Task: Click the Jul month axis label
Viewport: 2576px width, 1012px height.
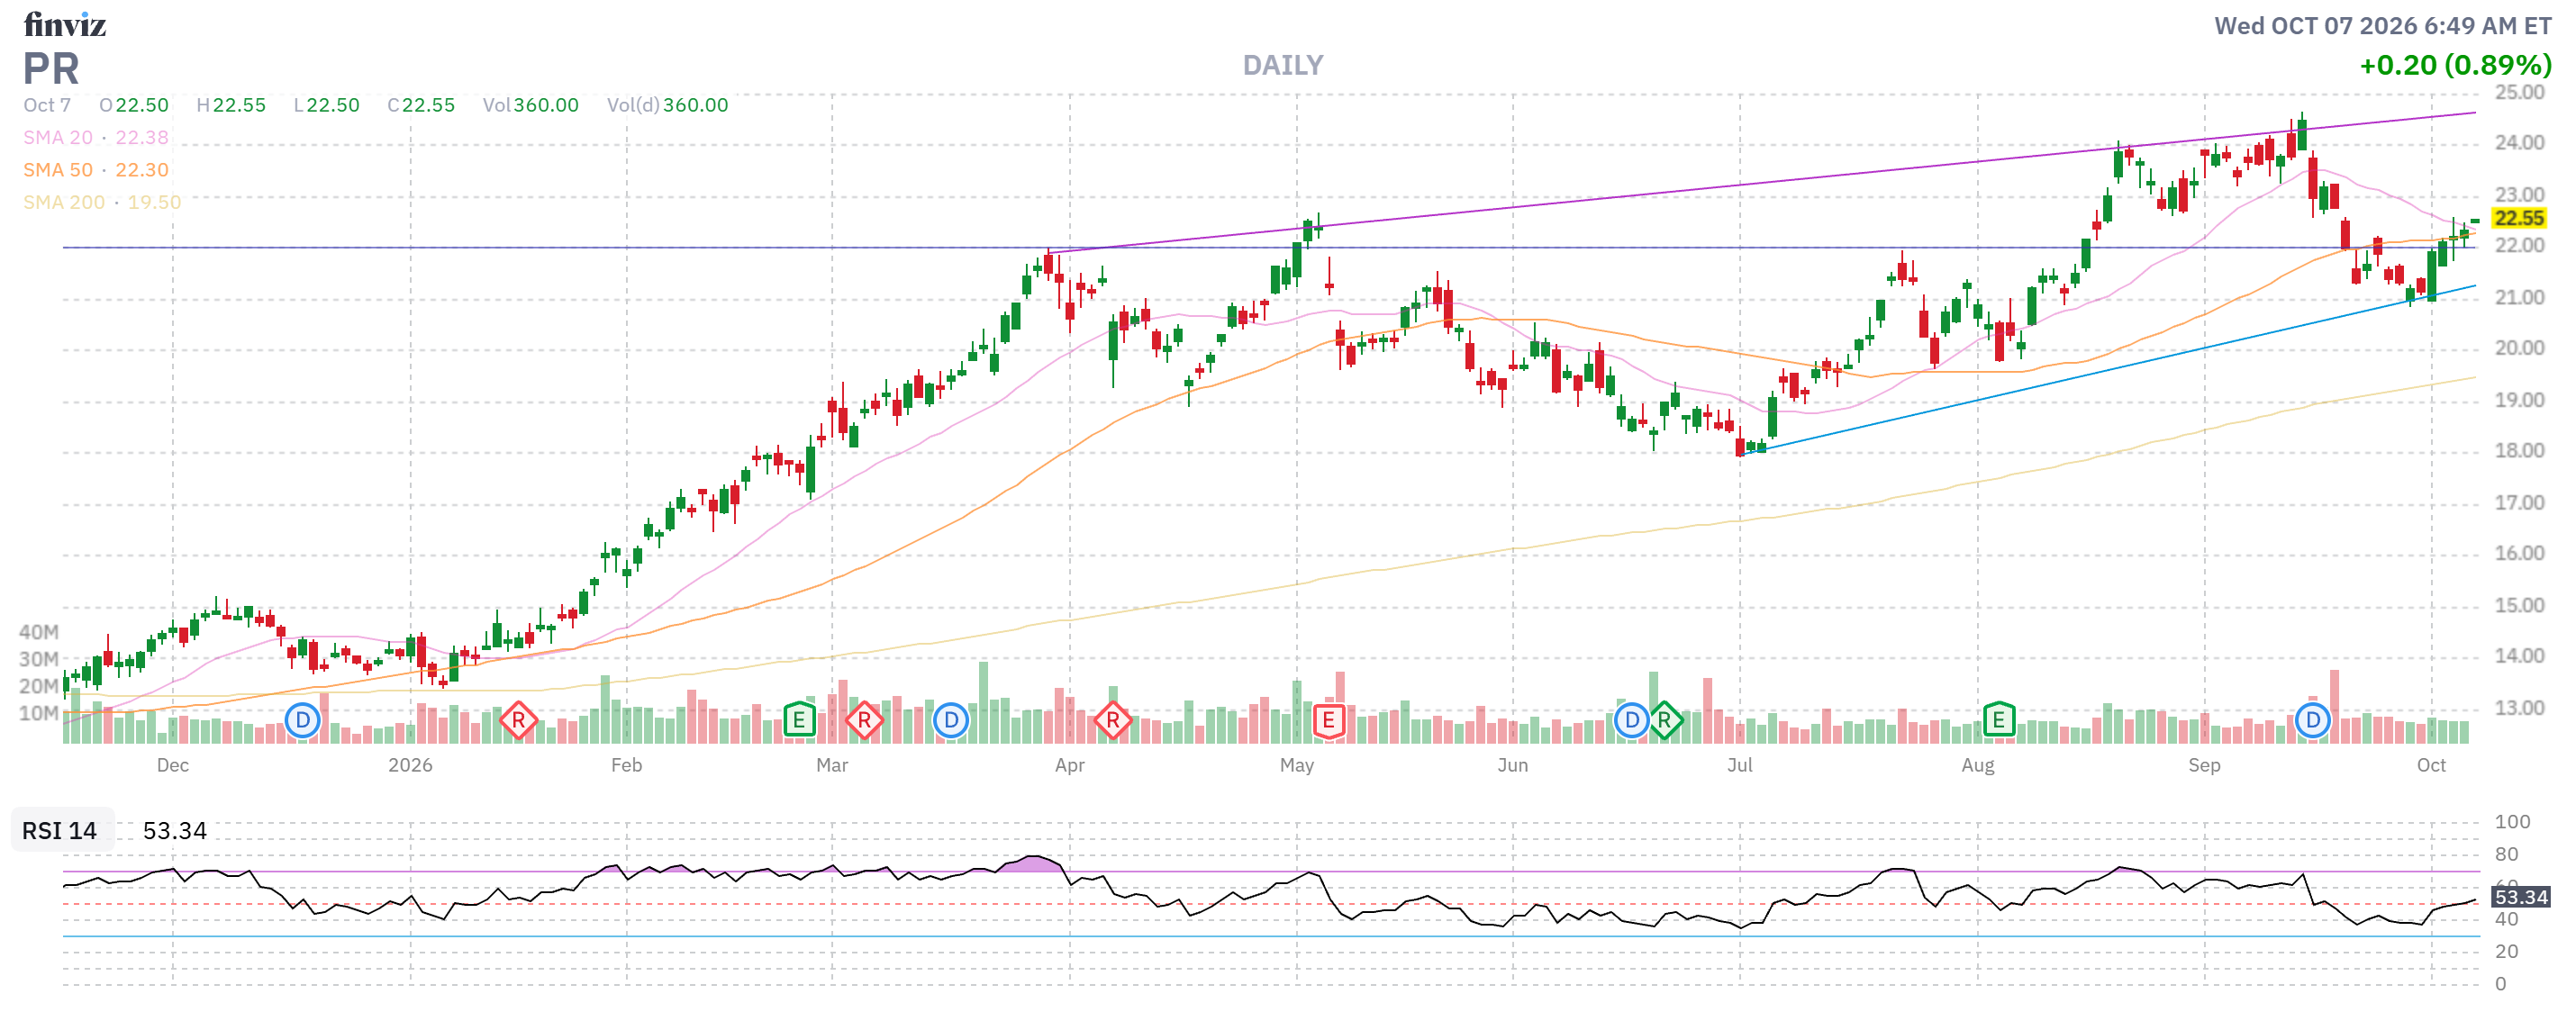Action: point(1739,765)
